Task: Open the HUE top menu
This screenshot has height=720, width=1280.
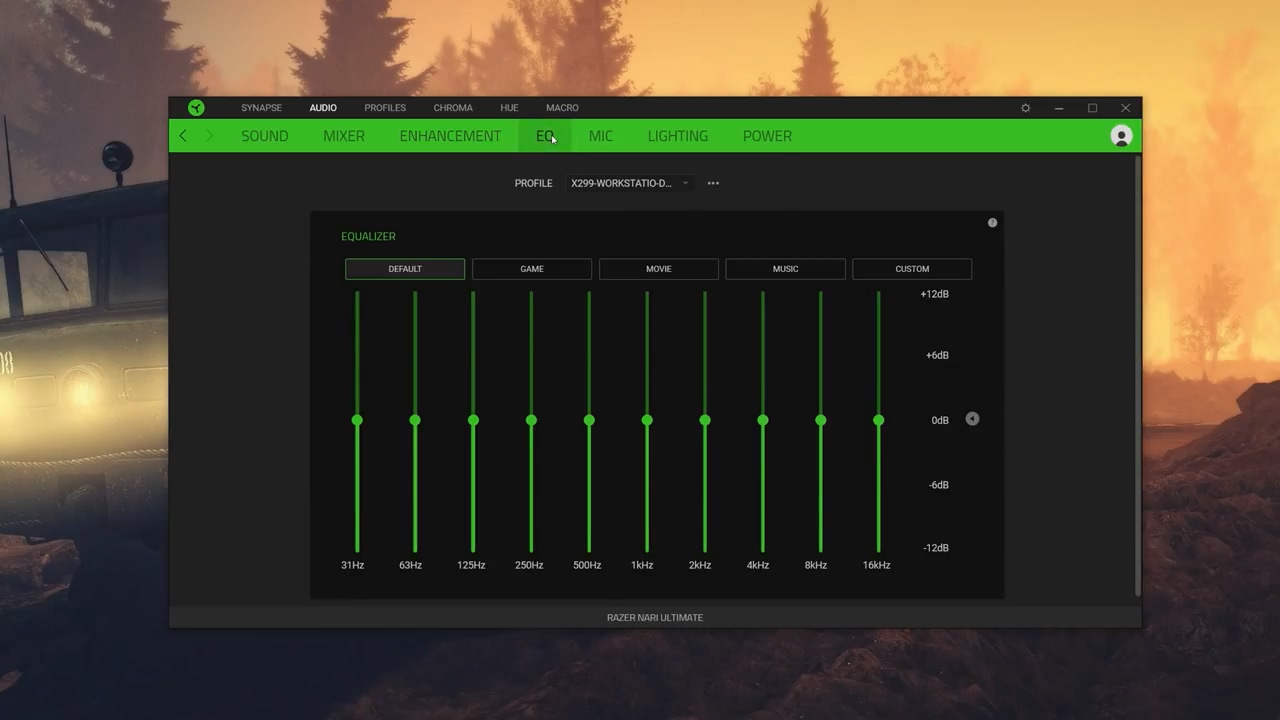Action: point(509,108)
